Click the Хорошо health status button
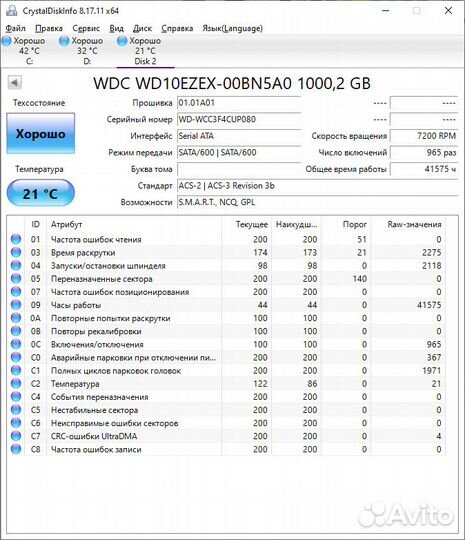The height and width of the screenshot is (540, 465). (41, 134)
